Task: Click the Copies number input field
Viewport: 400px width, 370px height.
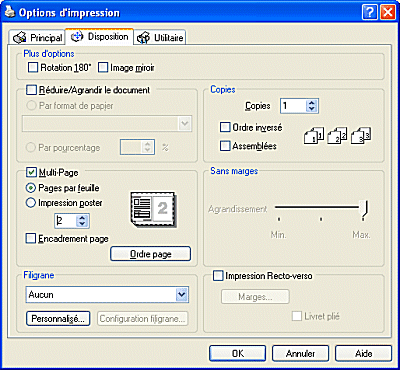Action: click(293, 106)
